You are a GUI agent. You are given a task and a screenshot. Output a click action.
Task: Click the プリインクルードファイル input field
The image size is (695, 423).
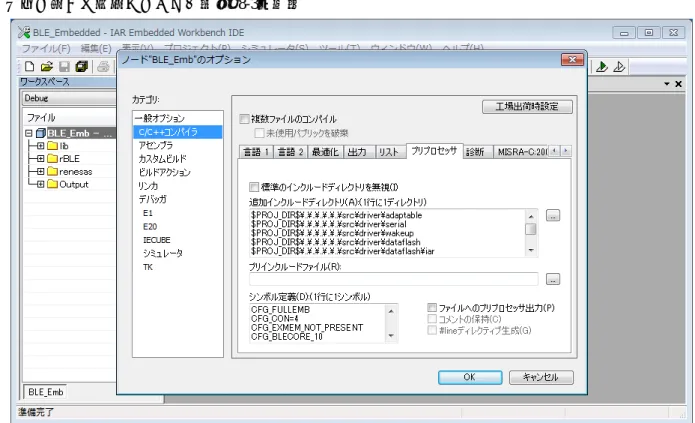point(394,279)
